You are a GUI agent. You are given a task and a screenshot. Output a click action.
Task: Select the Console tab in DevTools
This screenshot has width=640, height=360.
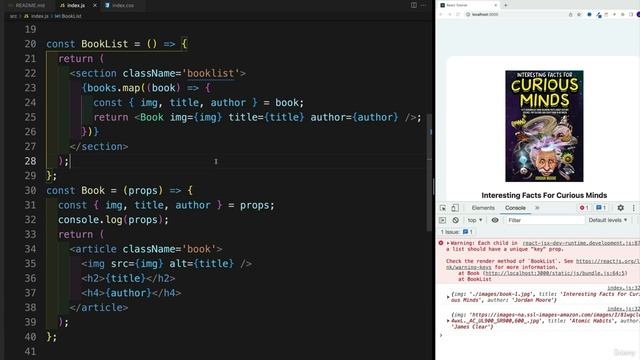pyautogui.click(x=515, y=208)
